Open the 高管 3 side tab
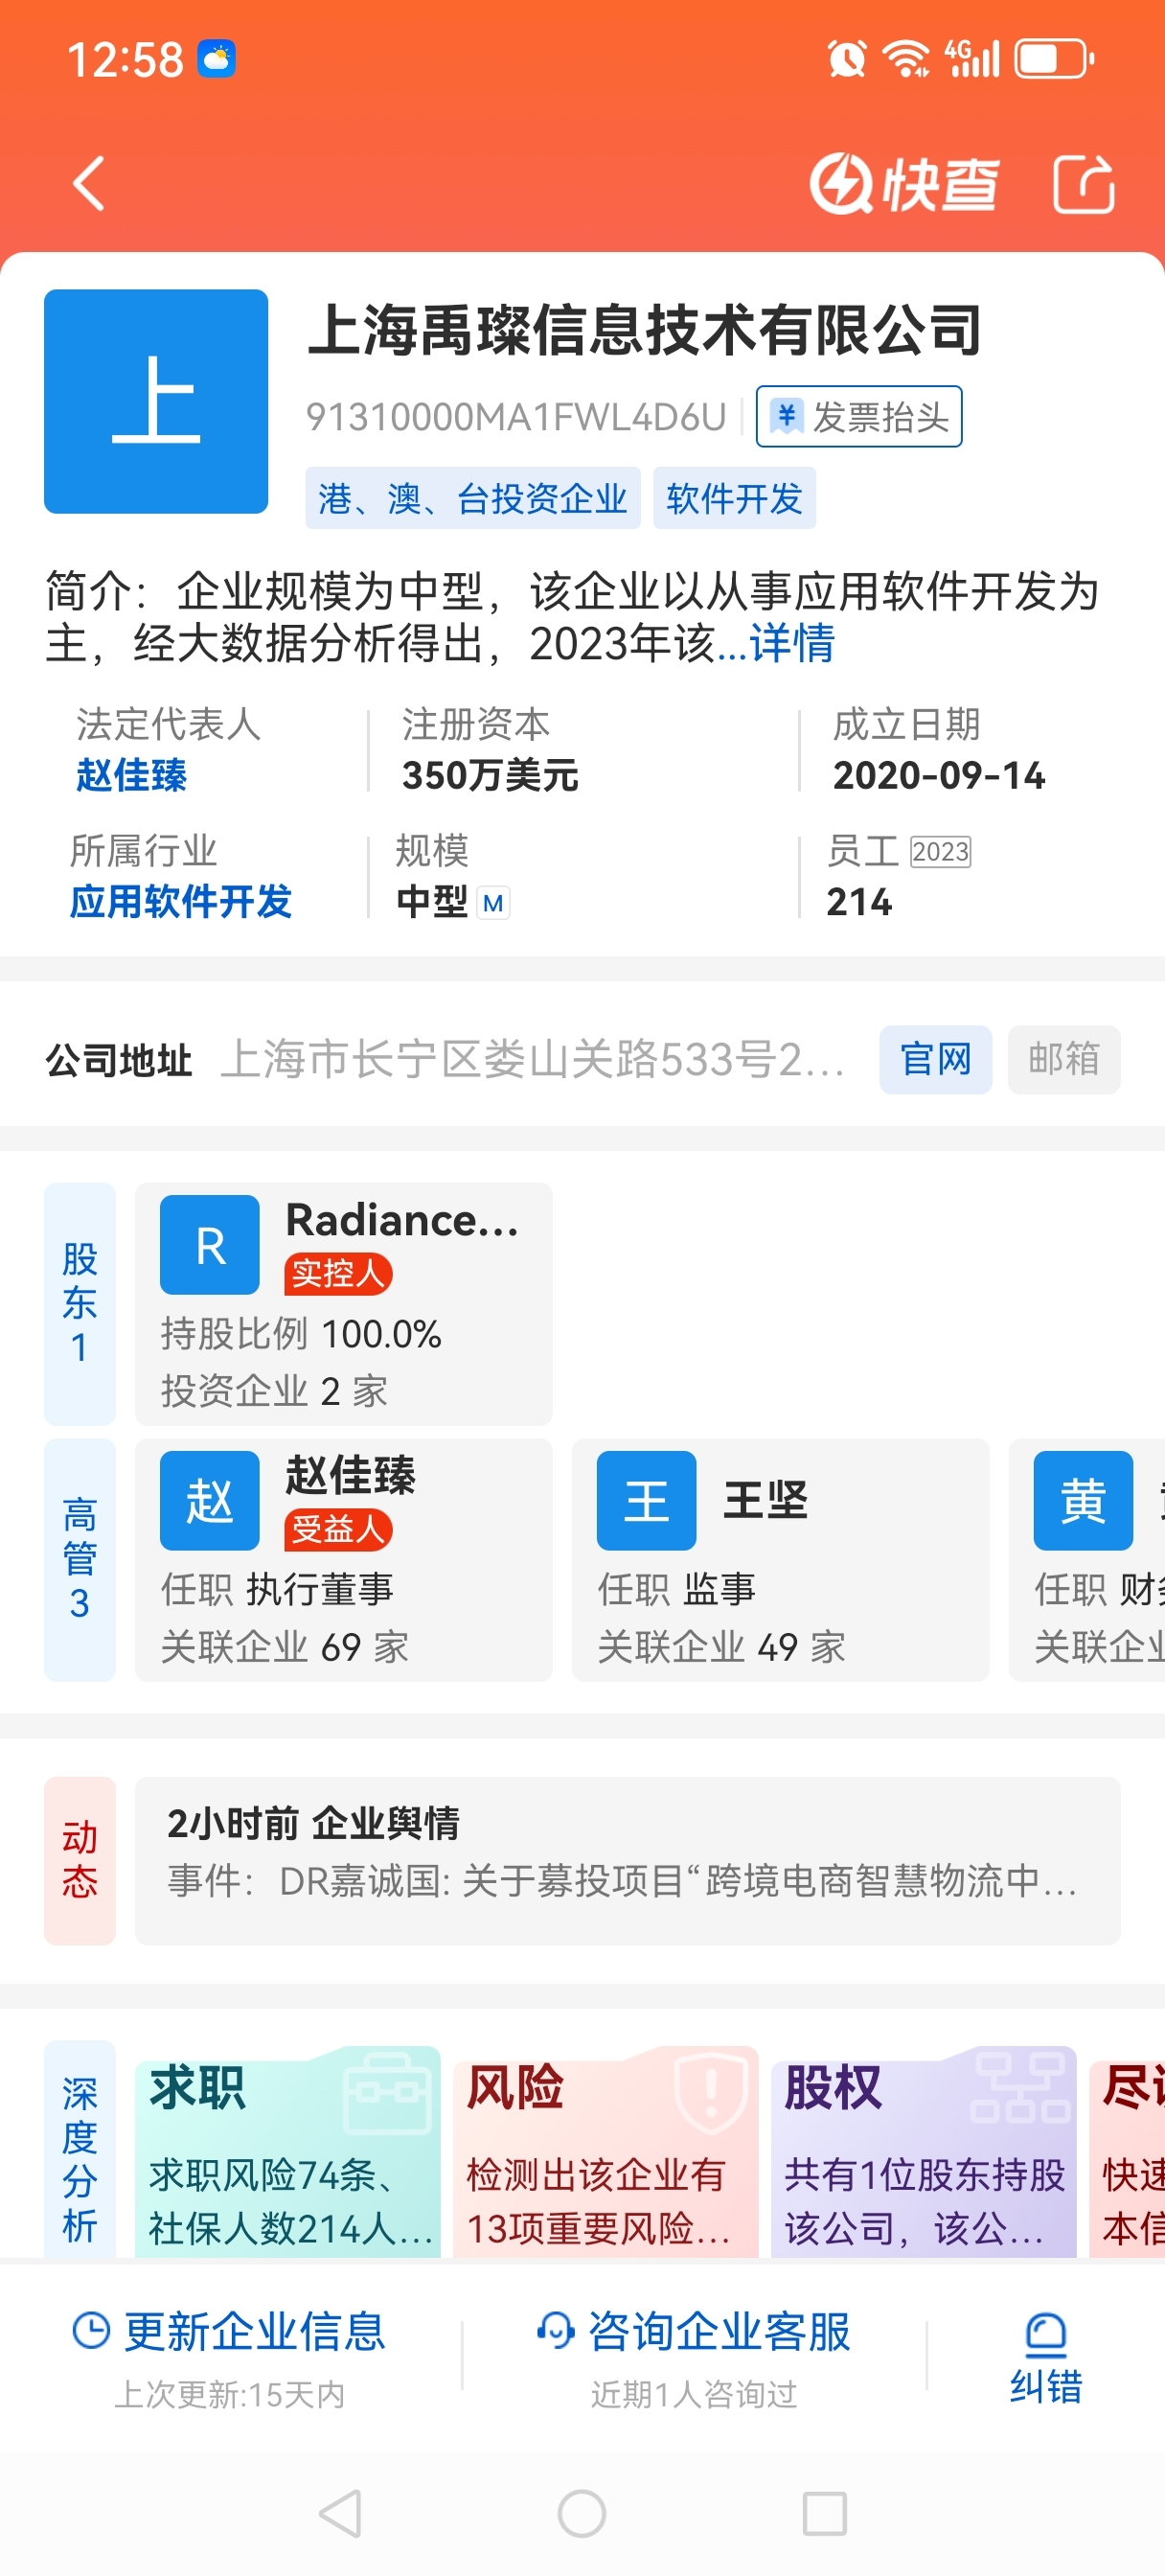Image resolution: width=1165 pixels, height=2576 pixels. 80,1559
